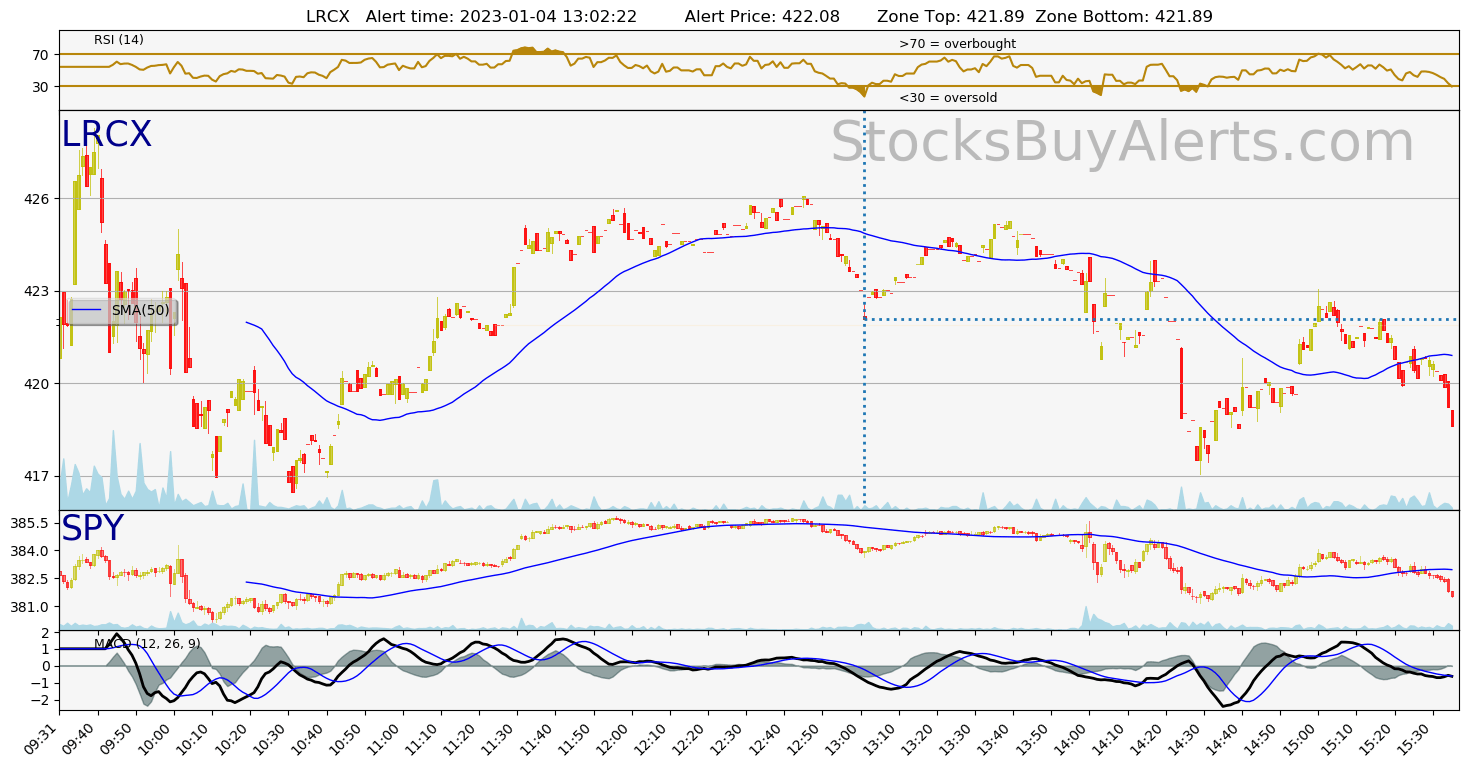Click the 382.5 SPY axis label
Viewport: 1474px width, 768px height.
[30, 579]
